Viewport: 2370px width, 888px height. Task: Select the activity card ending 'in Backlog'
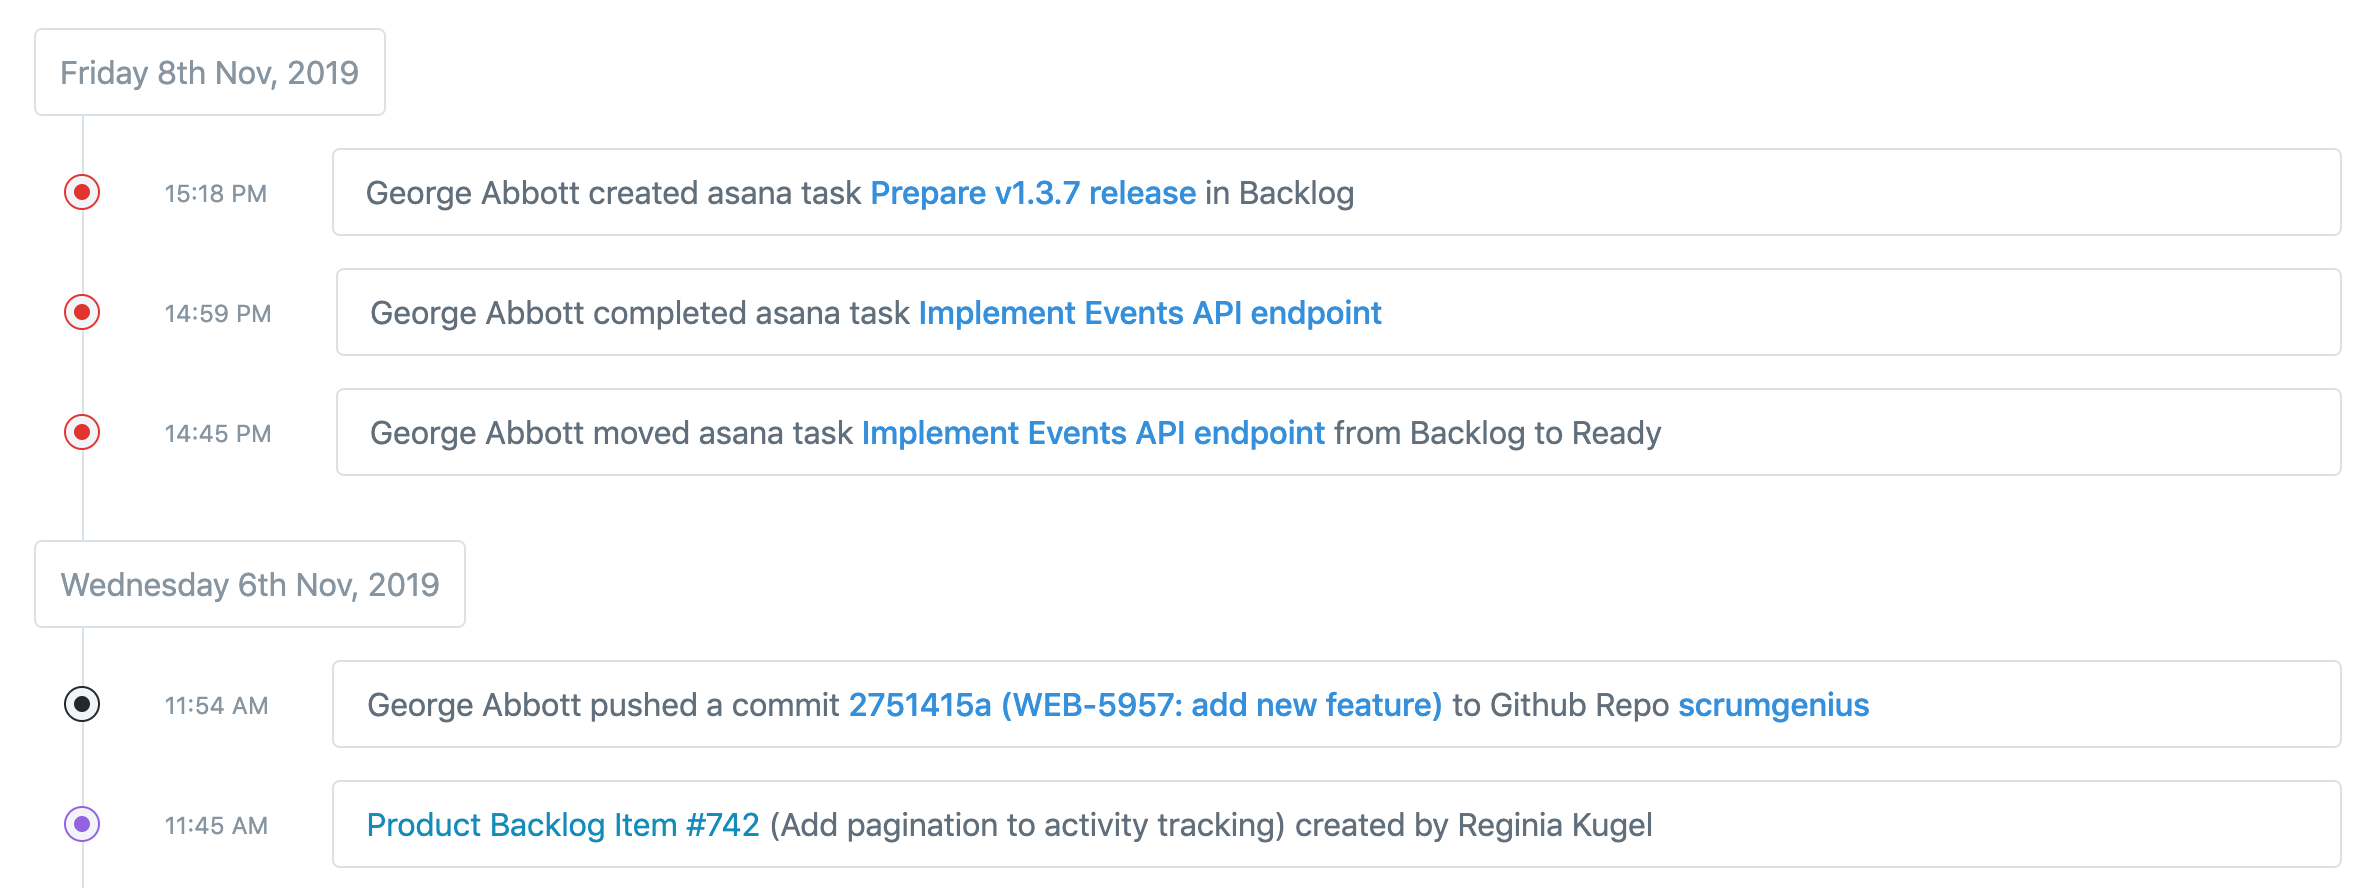click(x=1800, y=192)
